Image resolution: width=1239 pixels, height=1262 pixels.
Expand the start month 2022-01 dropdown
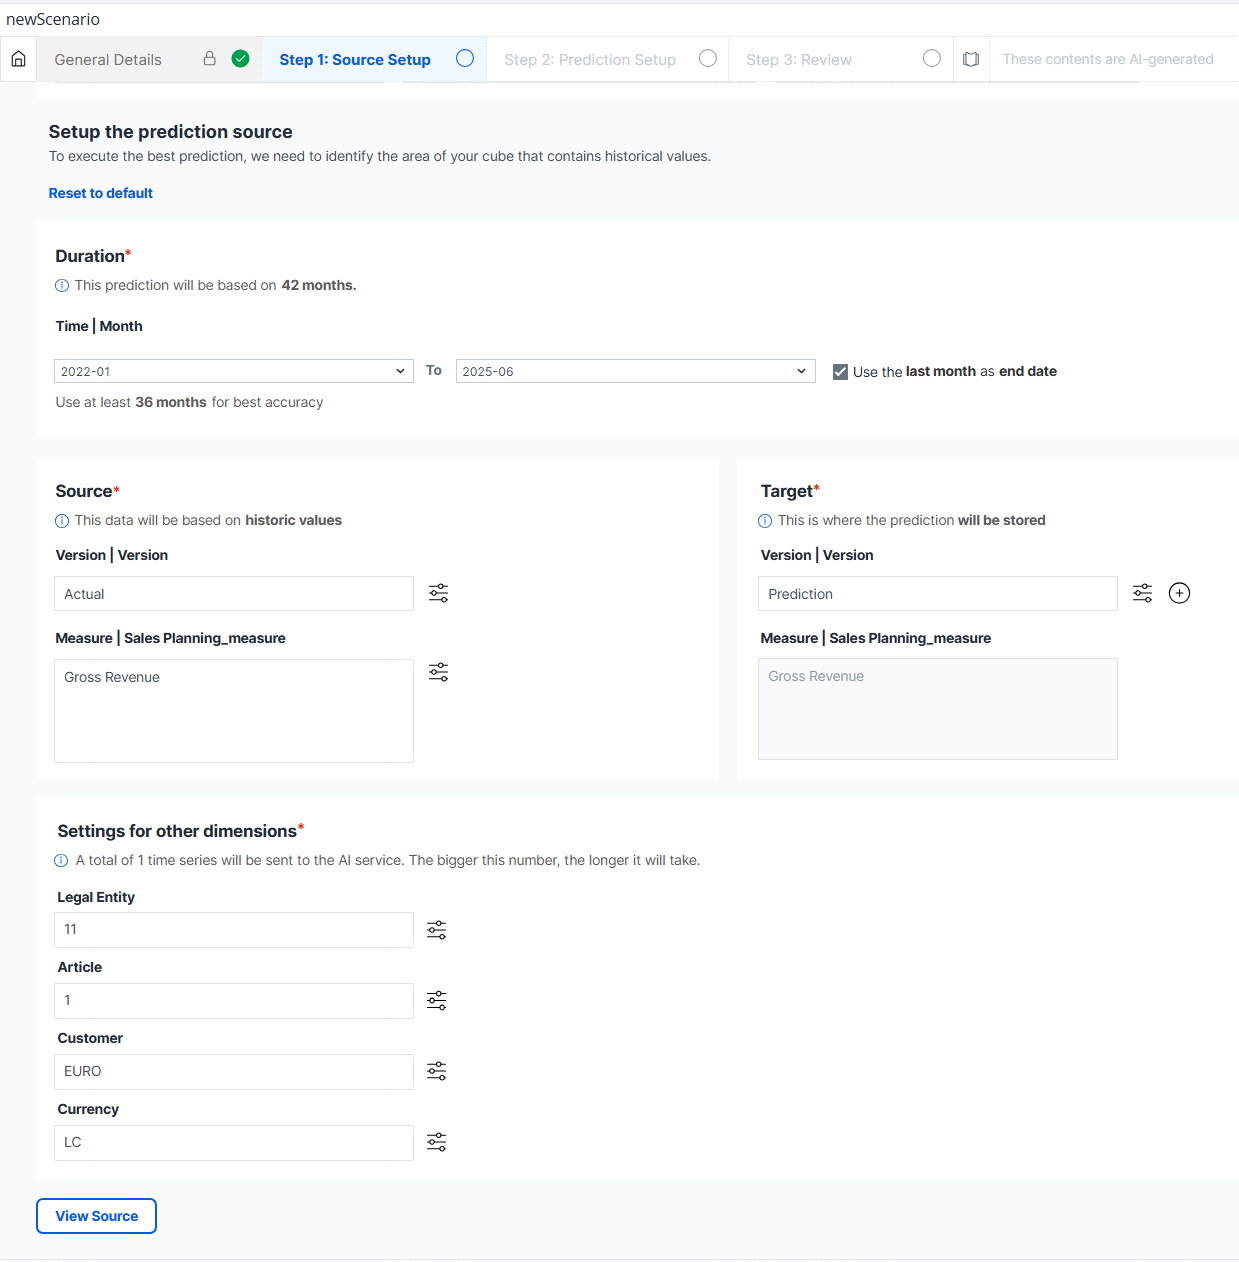233,371
